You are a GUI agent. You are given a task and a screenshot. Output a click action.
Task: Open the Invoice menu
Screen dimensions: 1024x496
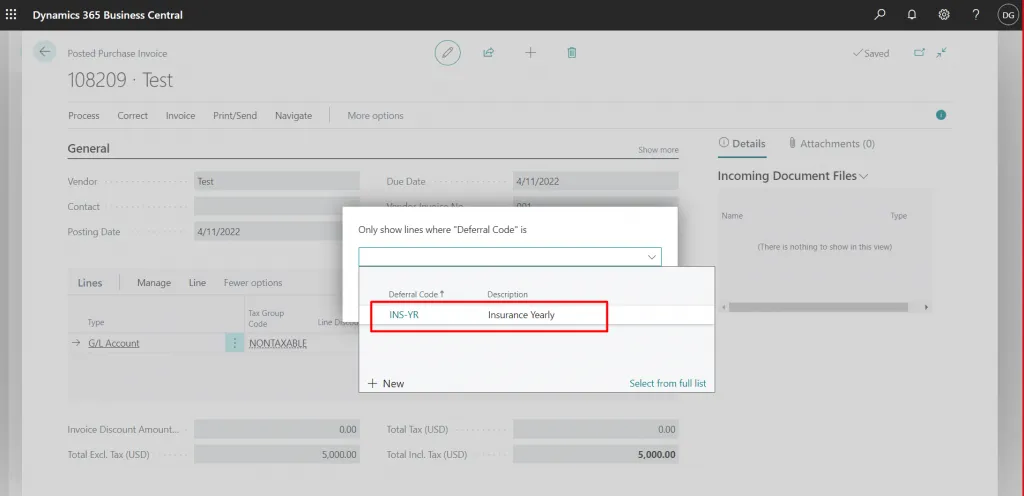[x=180, y=116]
